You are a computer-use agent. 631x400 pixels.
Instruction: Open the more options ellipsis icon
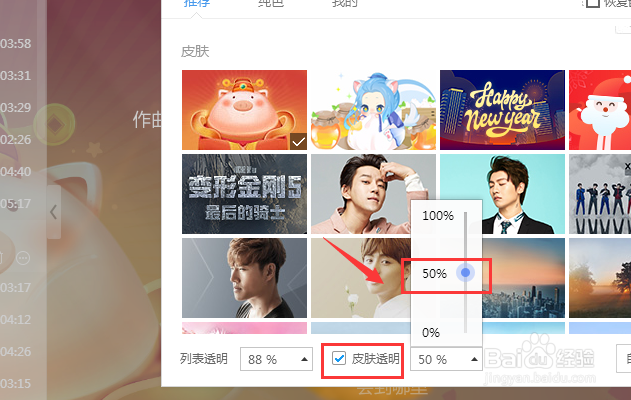(x=23, y=258)
